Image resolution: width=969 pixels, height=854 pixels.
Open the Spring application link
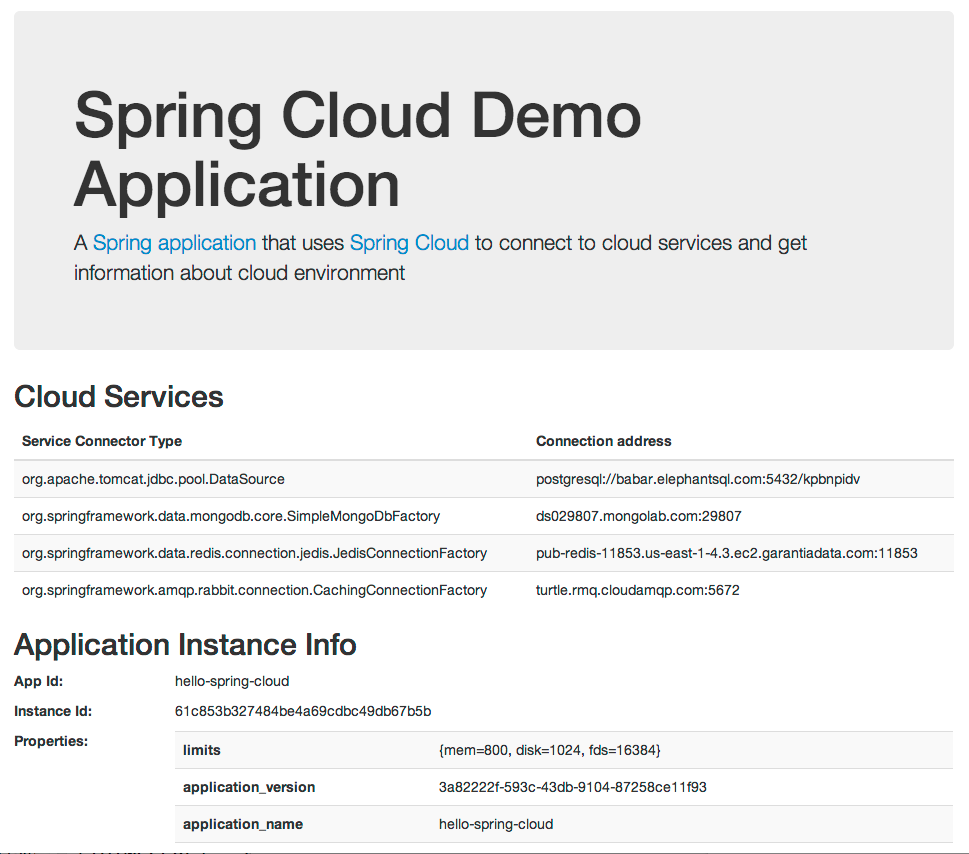click(x=174, y=243)
